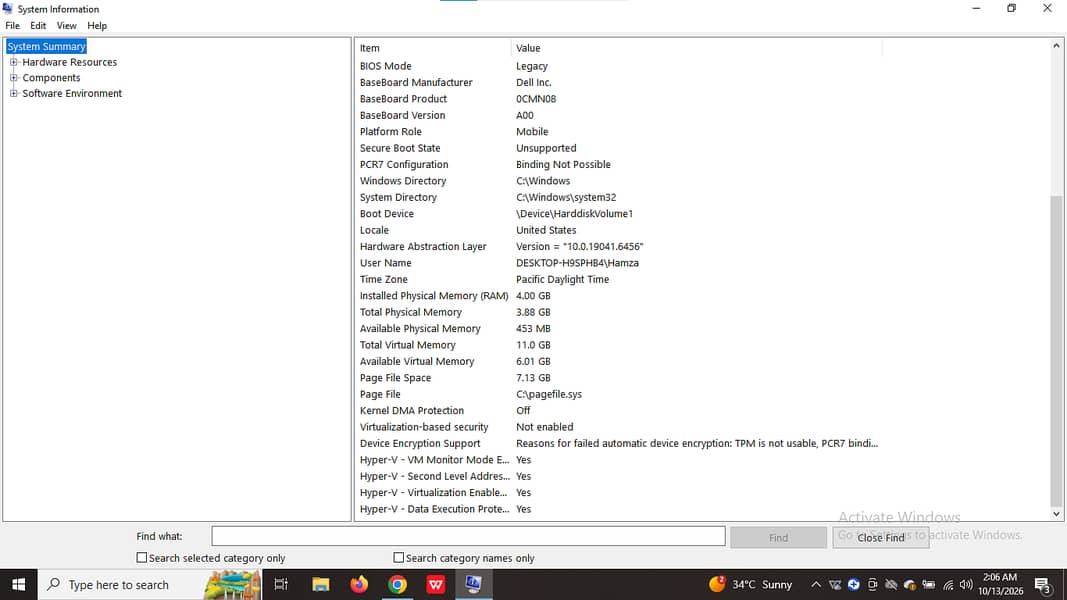This screenshot has height=600, width=1067.
Task: Click the System Information title bar icon
Action: pos(7,8)
